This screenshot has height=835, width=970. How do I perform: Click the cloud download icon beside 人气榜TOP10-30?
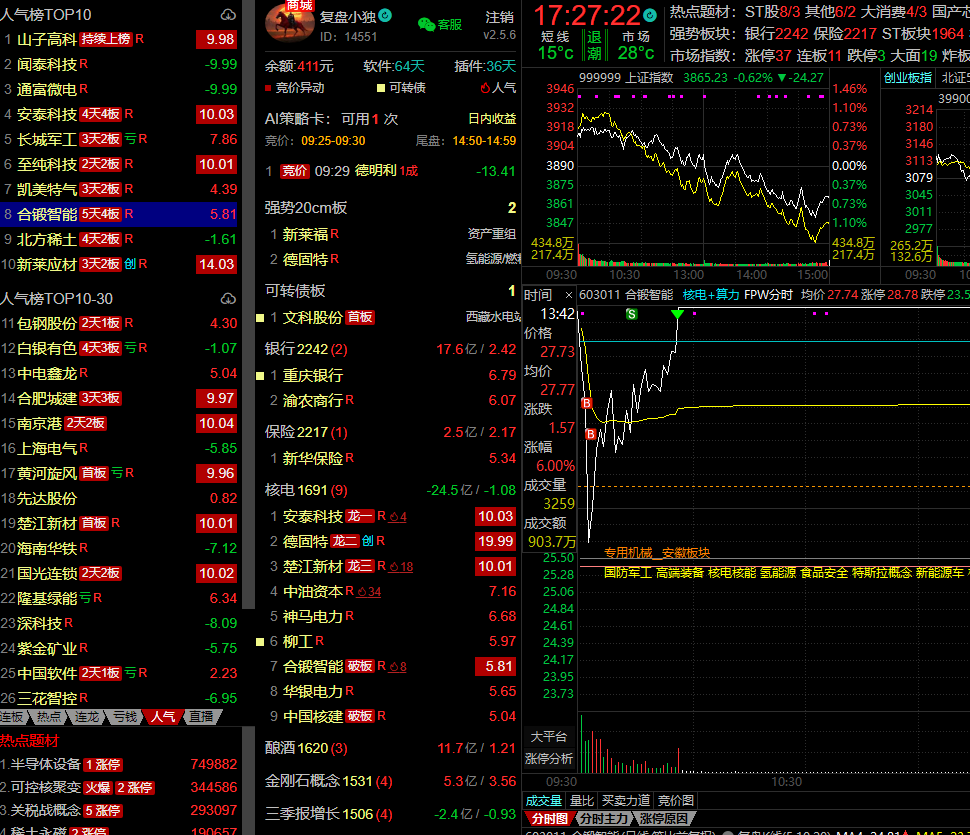click(229, 299)
